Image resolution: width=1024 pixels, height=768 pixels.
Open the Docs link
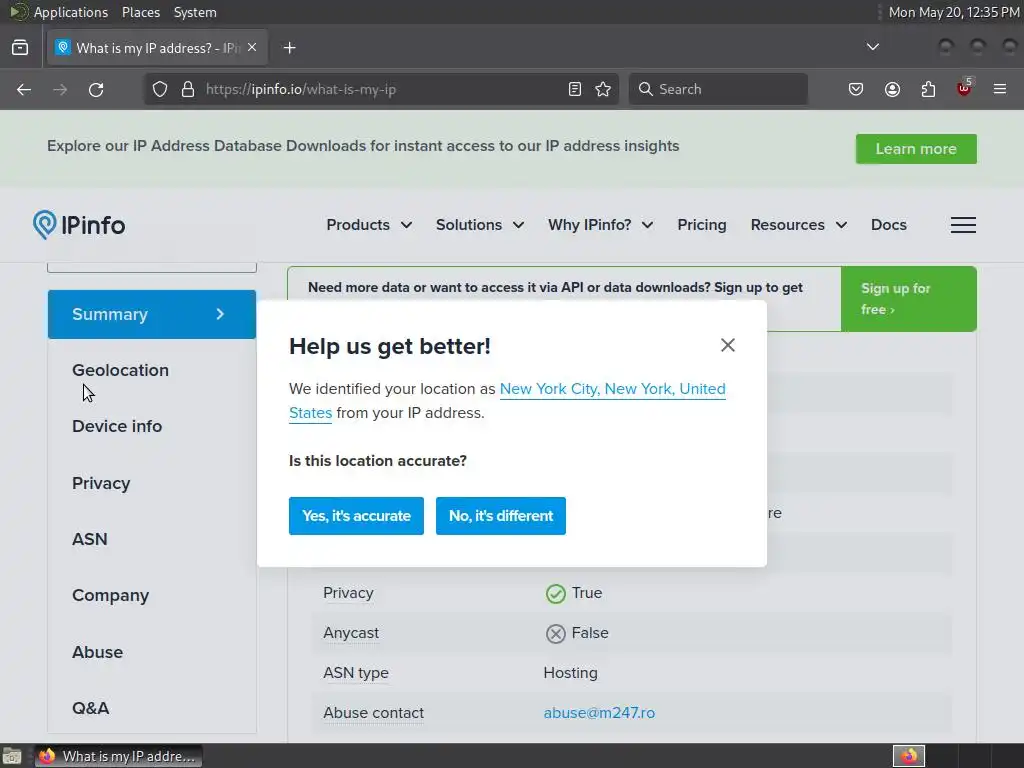(888, 225)
